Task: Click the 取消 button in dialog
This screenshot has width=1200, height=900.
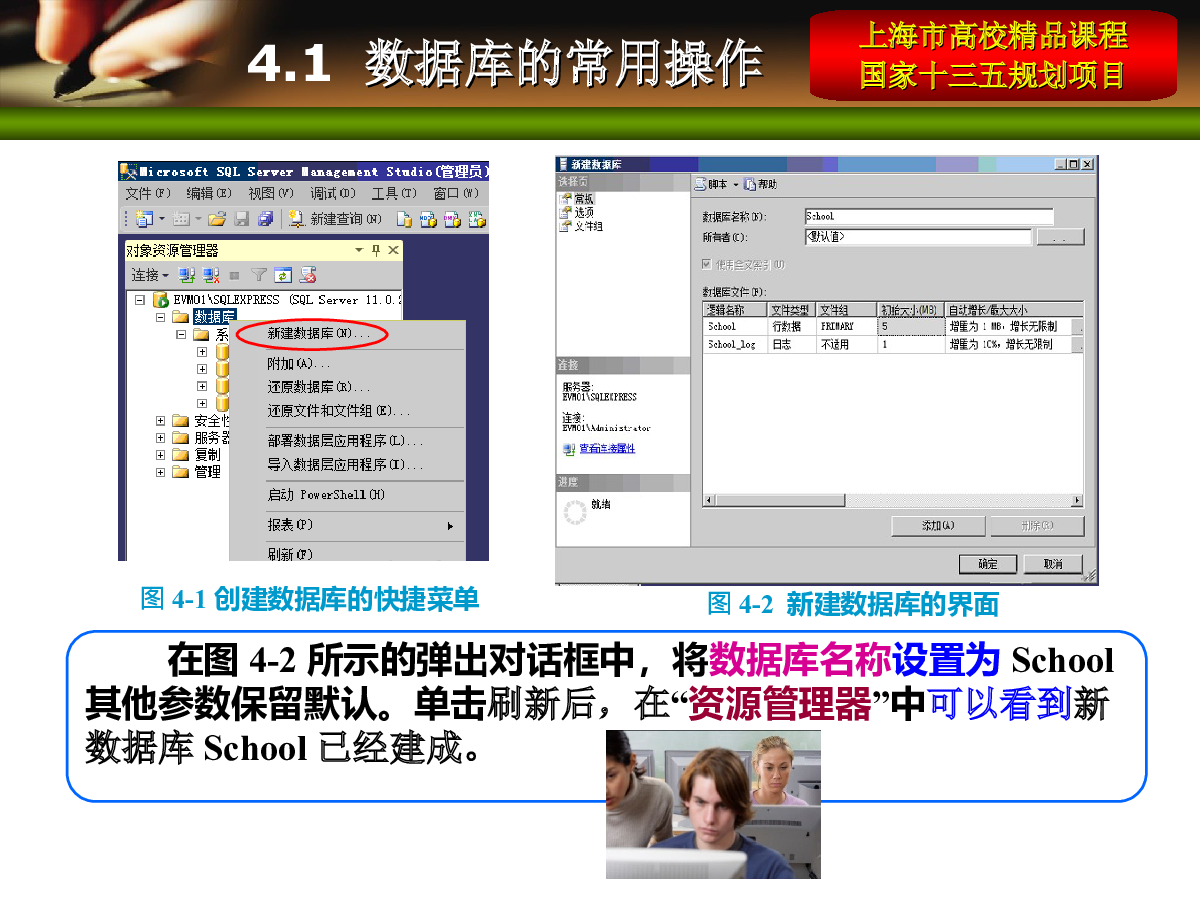Action: 1053,564
